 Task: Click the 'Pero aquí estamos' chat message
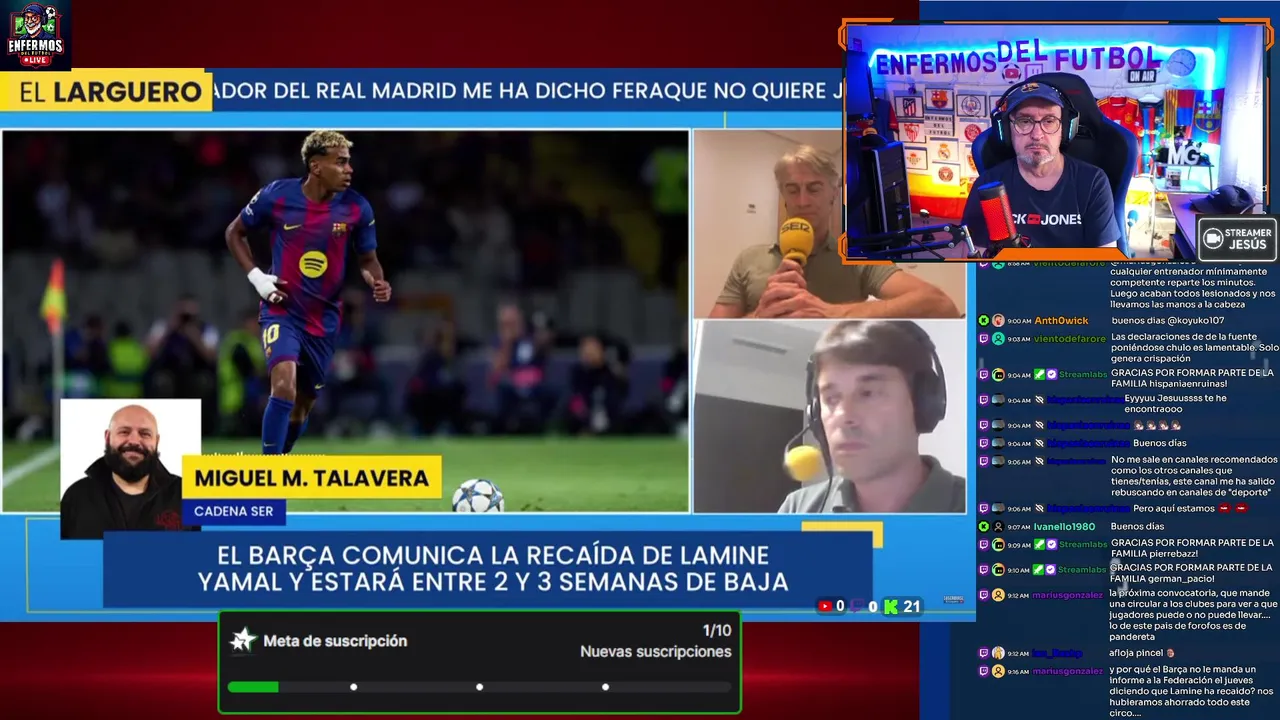pos(1190,508)
